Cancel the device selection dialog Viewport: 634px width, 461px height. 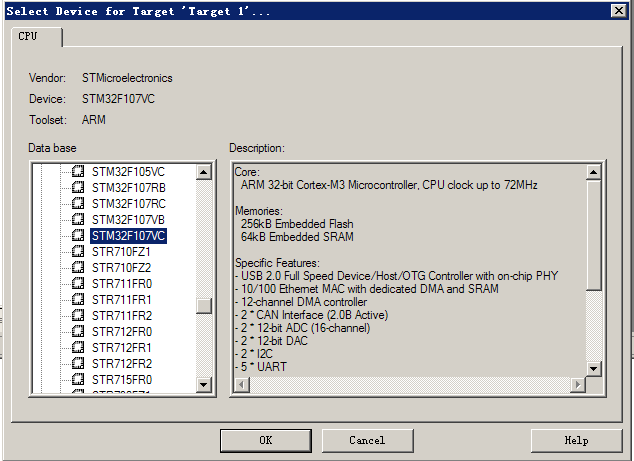click(368, 440)
